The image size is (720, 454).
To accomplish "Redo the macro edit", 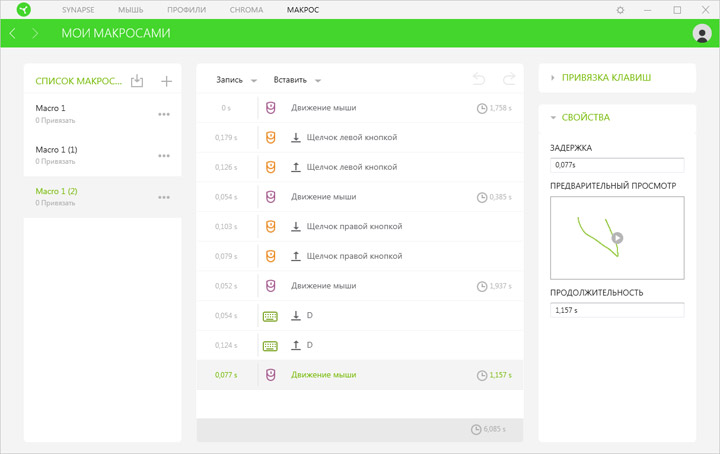I will pos(509,79).
